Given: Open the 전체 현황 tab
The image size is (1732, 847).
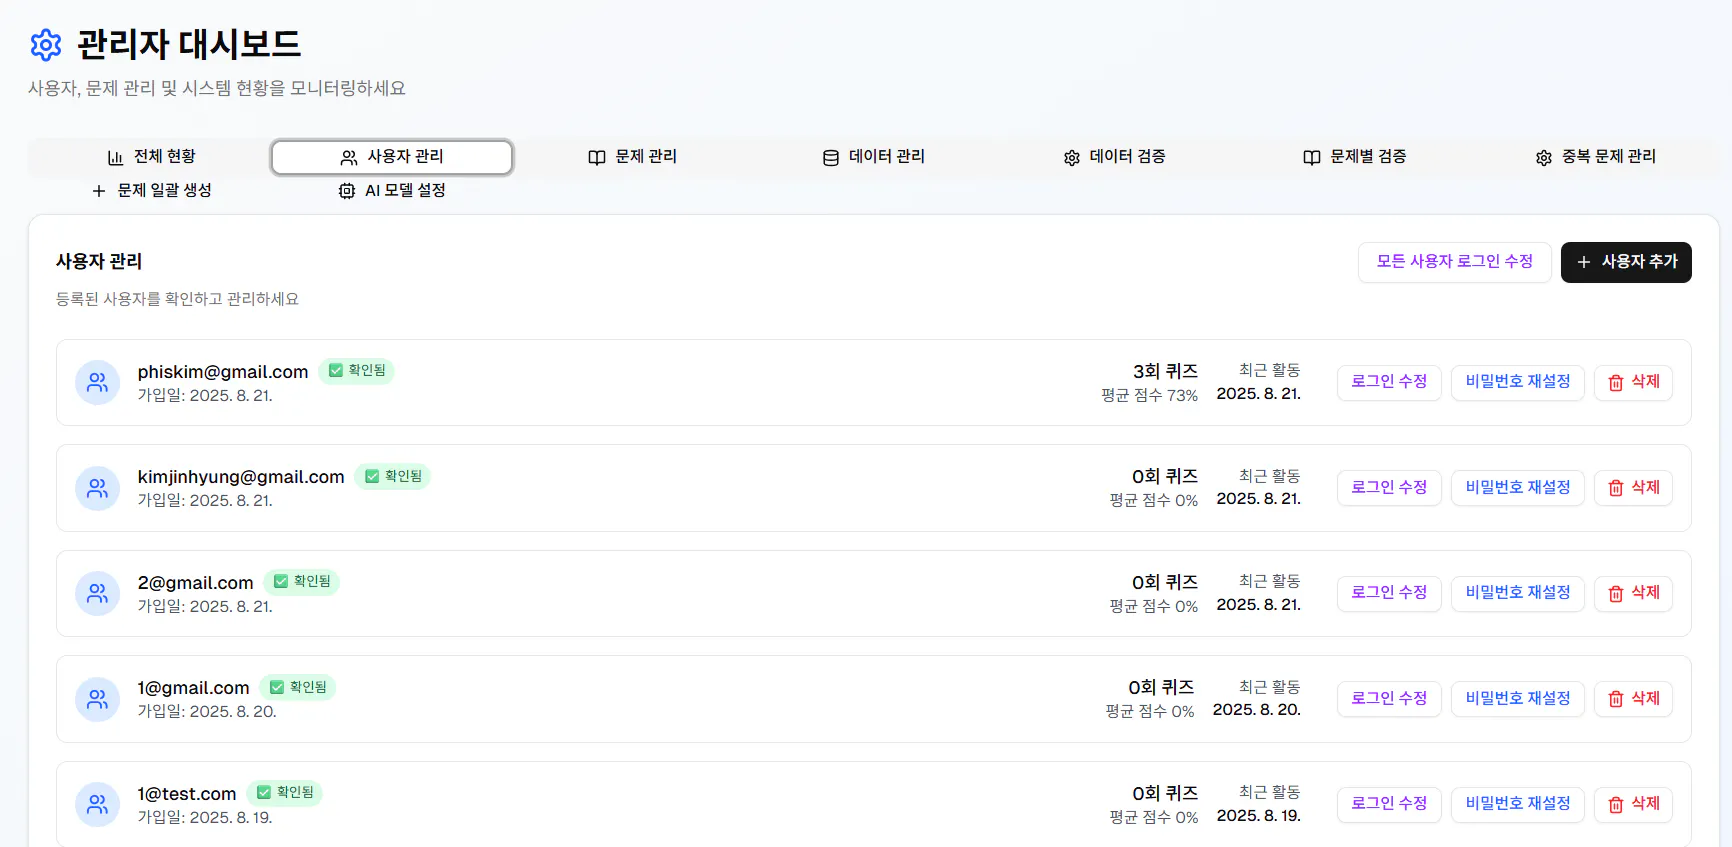Looking at the screenshot, I should pyautogui.click(x=152, y=157).
